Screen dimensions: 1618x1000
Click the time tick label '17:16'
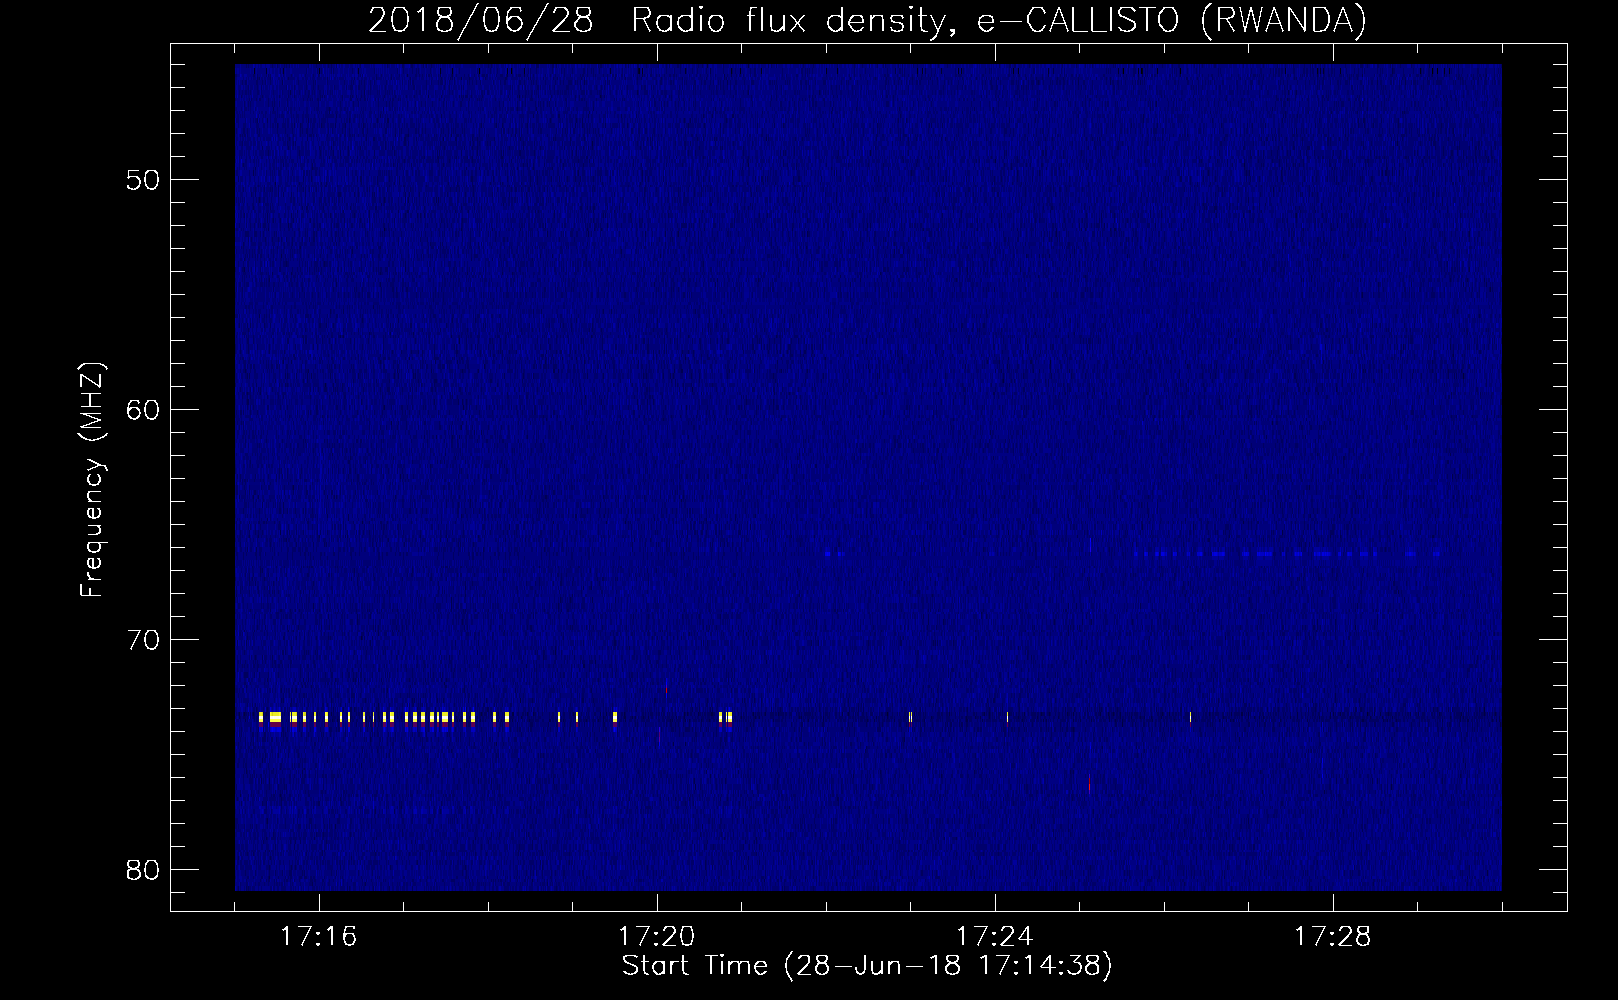(x=318, y=937)
